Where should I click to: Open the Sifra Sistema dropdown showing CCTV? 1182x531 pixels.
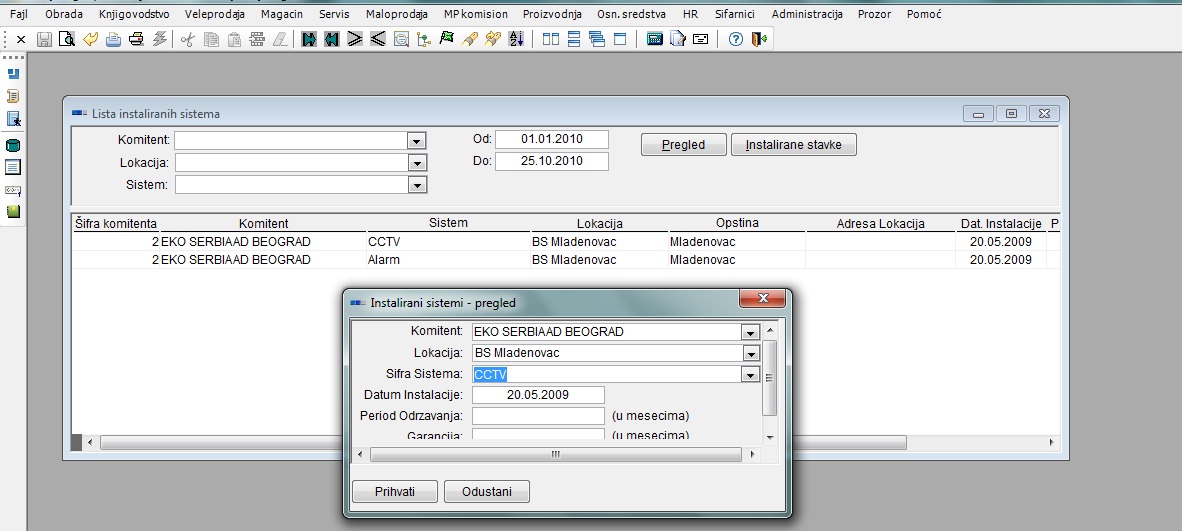tap(750, 374)
